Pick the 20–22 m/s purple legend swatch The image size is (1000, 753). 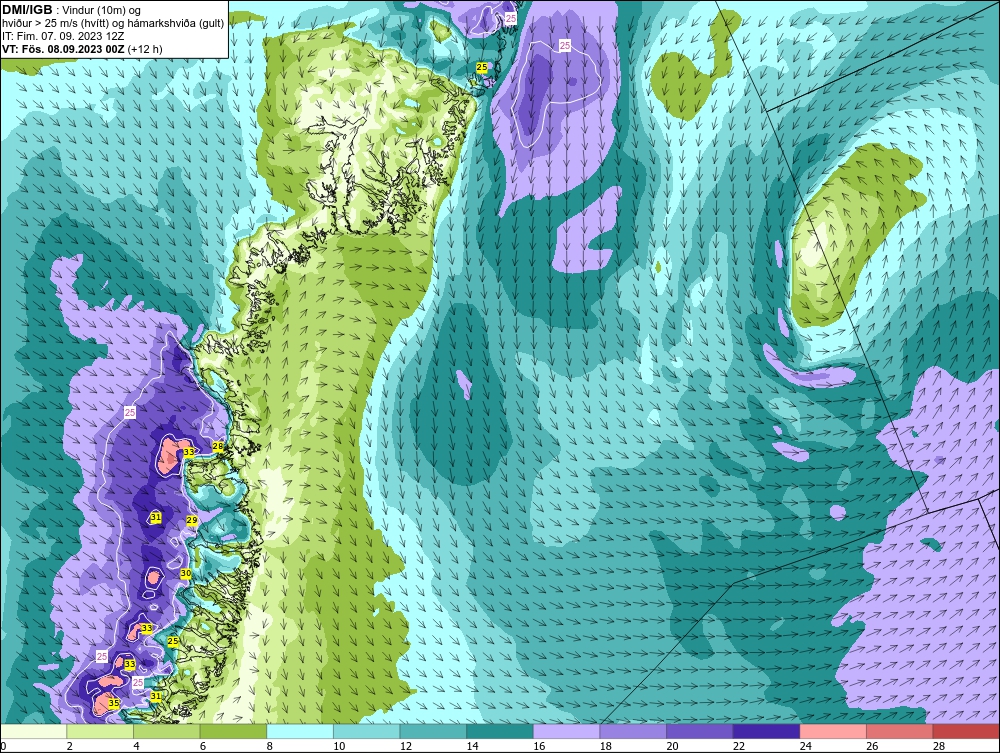point(700,731)
